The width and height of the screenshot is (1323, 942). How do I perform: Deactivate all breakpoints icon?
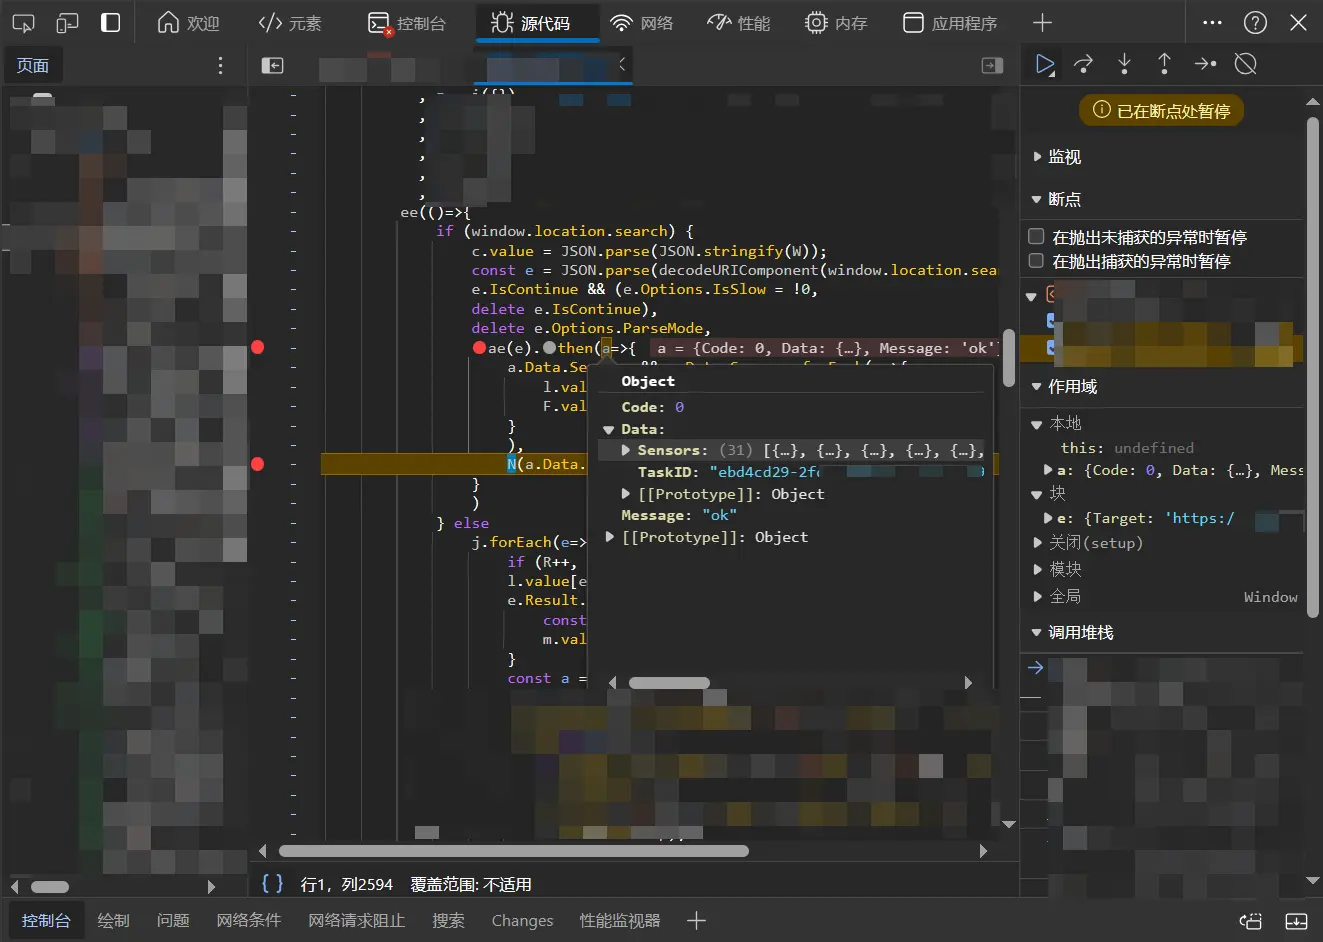[x=1245, y=64]
